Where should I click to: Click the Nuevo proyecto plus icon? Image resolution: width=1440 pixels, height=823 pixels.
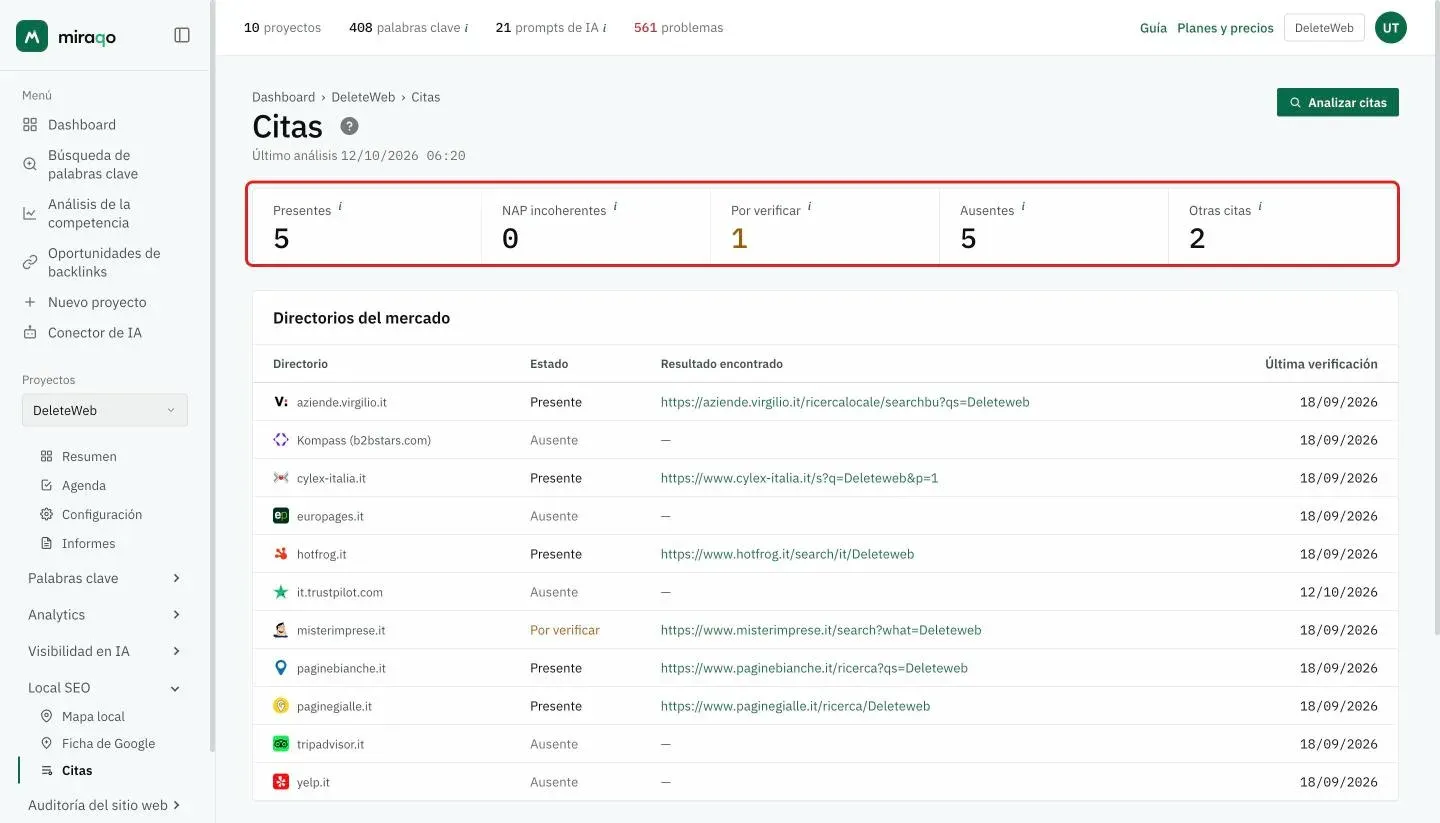tap(30, 302)
